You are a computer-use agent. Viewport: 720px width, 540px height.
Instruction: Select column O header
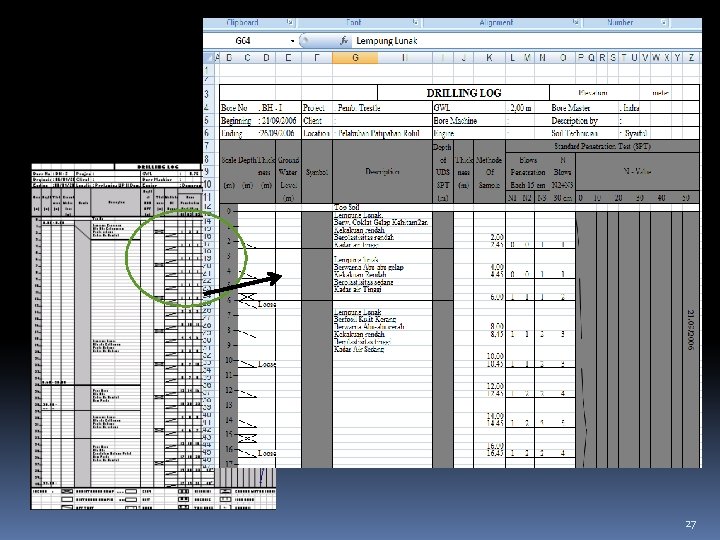point(563,57)
